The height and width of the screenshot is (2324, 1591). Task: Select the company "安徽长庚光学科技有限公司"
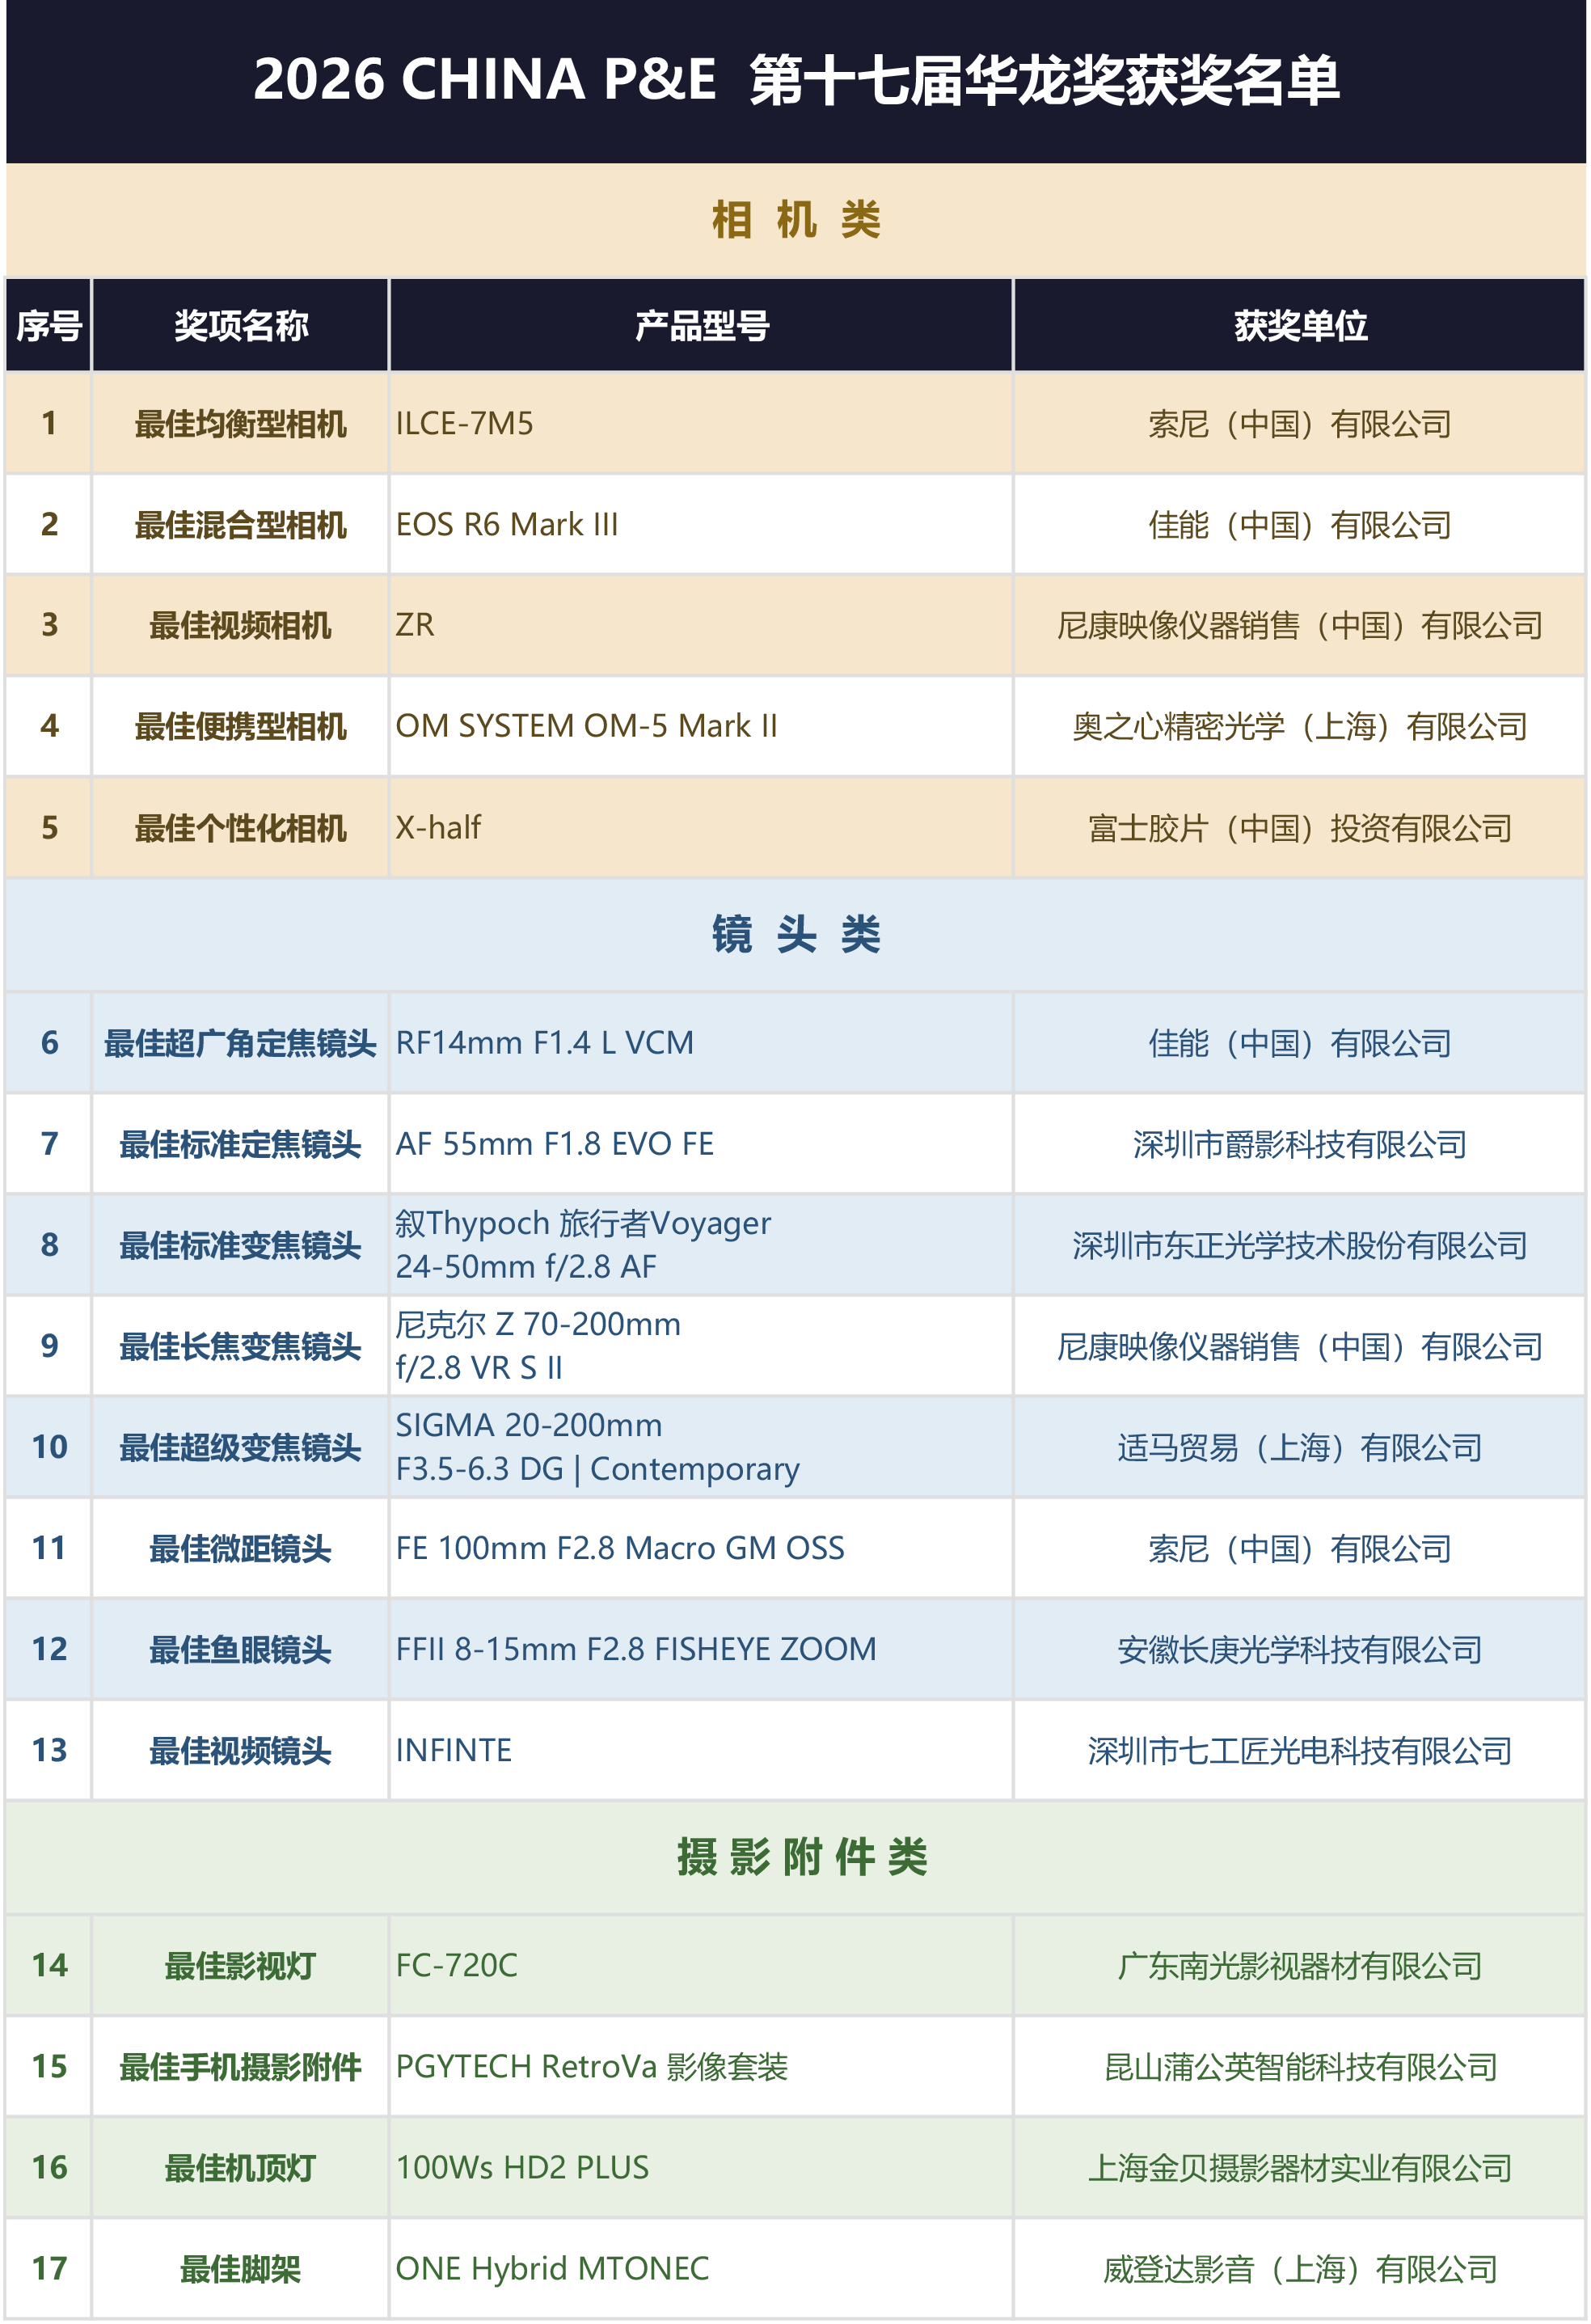click(x=1300, y=1650)
